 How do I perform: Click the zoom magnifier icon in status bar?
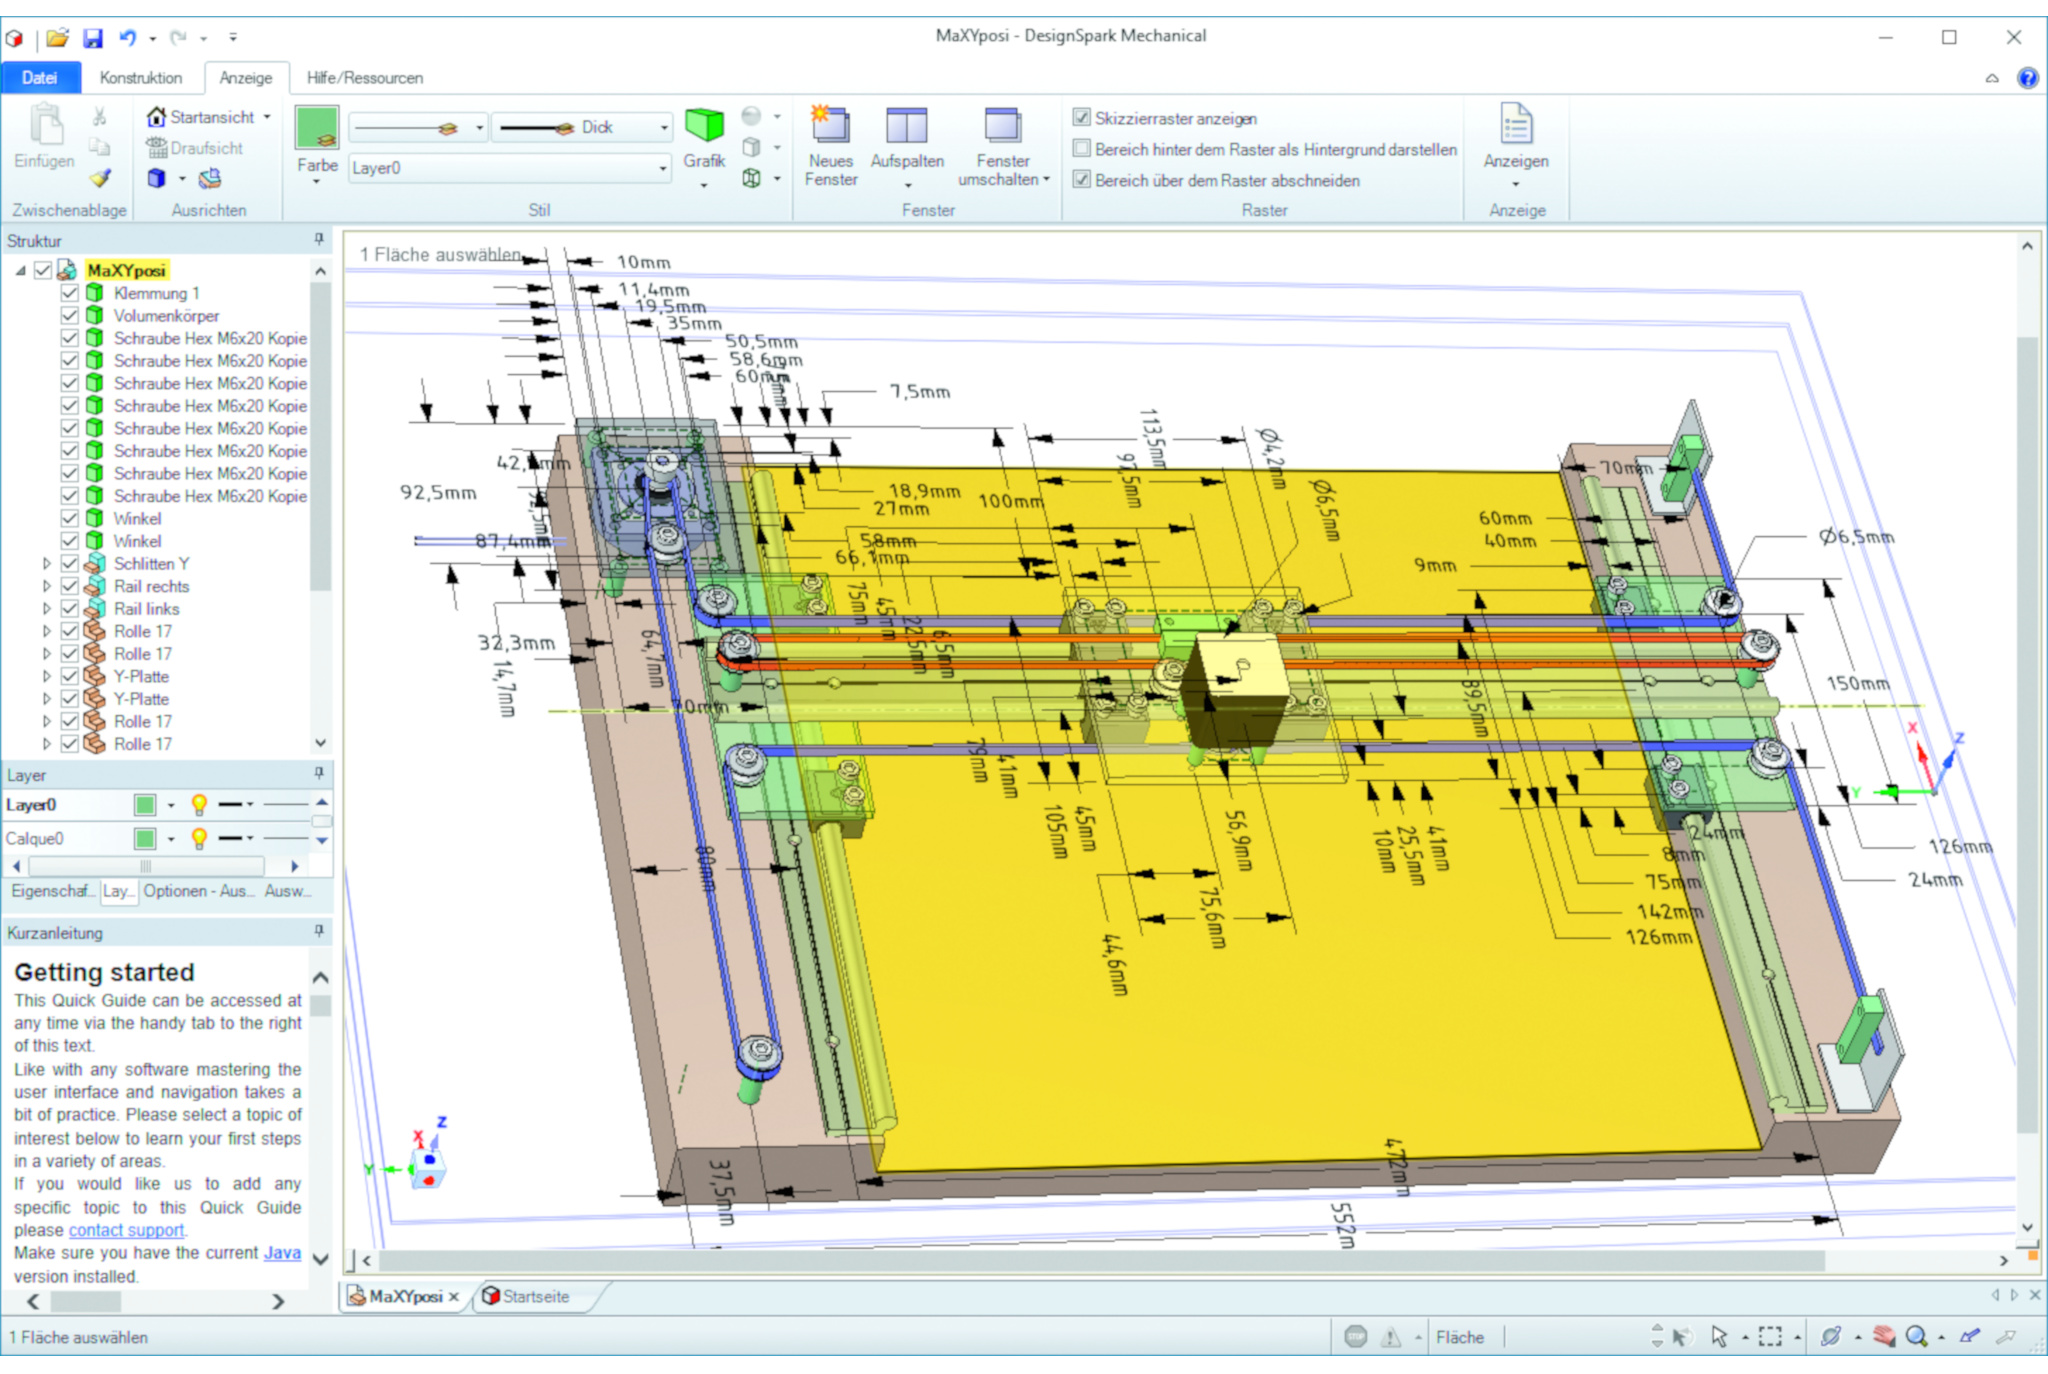tap(1915, 1336)
